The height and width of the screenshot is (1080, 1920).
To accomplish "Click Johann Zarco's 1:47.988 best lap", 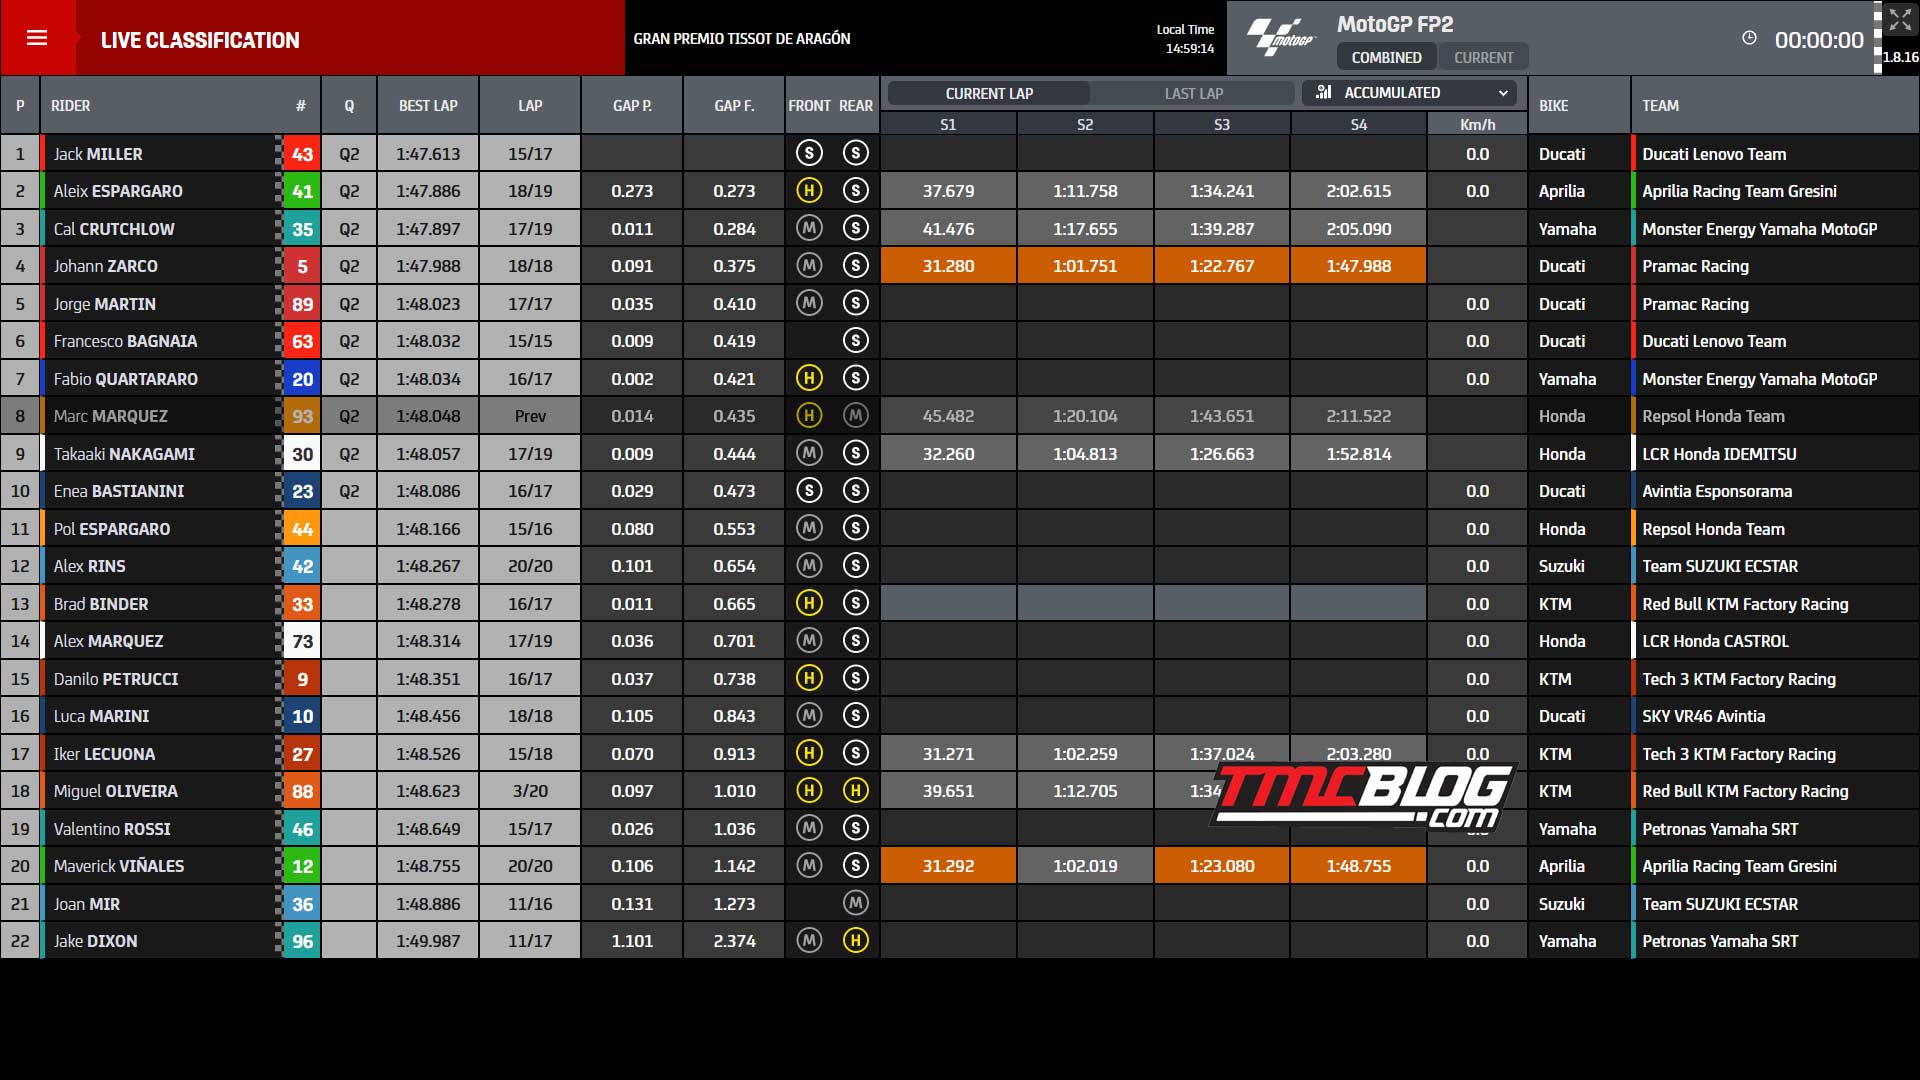I will click(428, 266).
